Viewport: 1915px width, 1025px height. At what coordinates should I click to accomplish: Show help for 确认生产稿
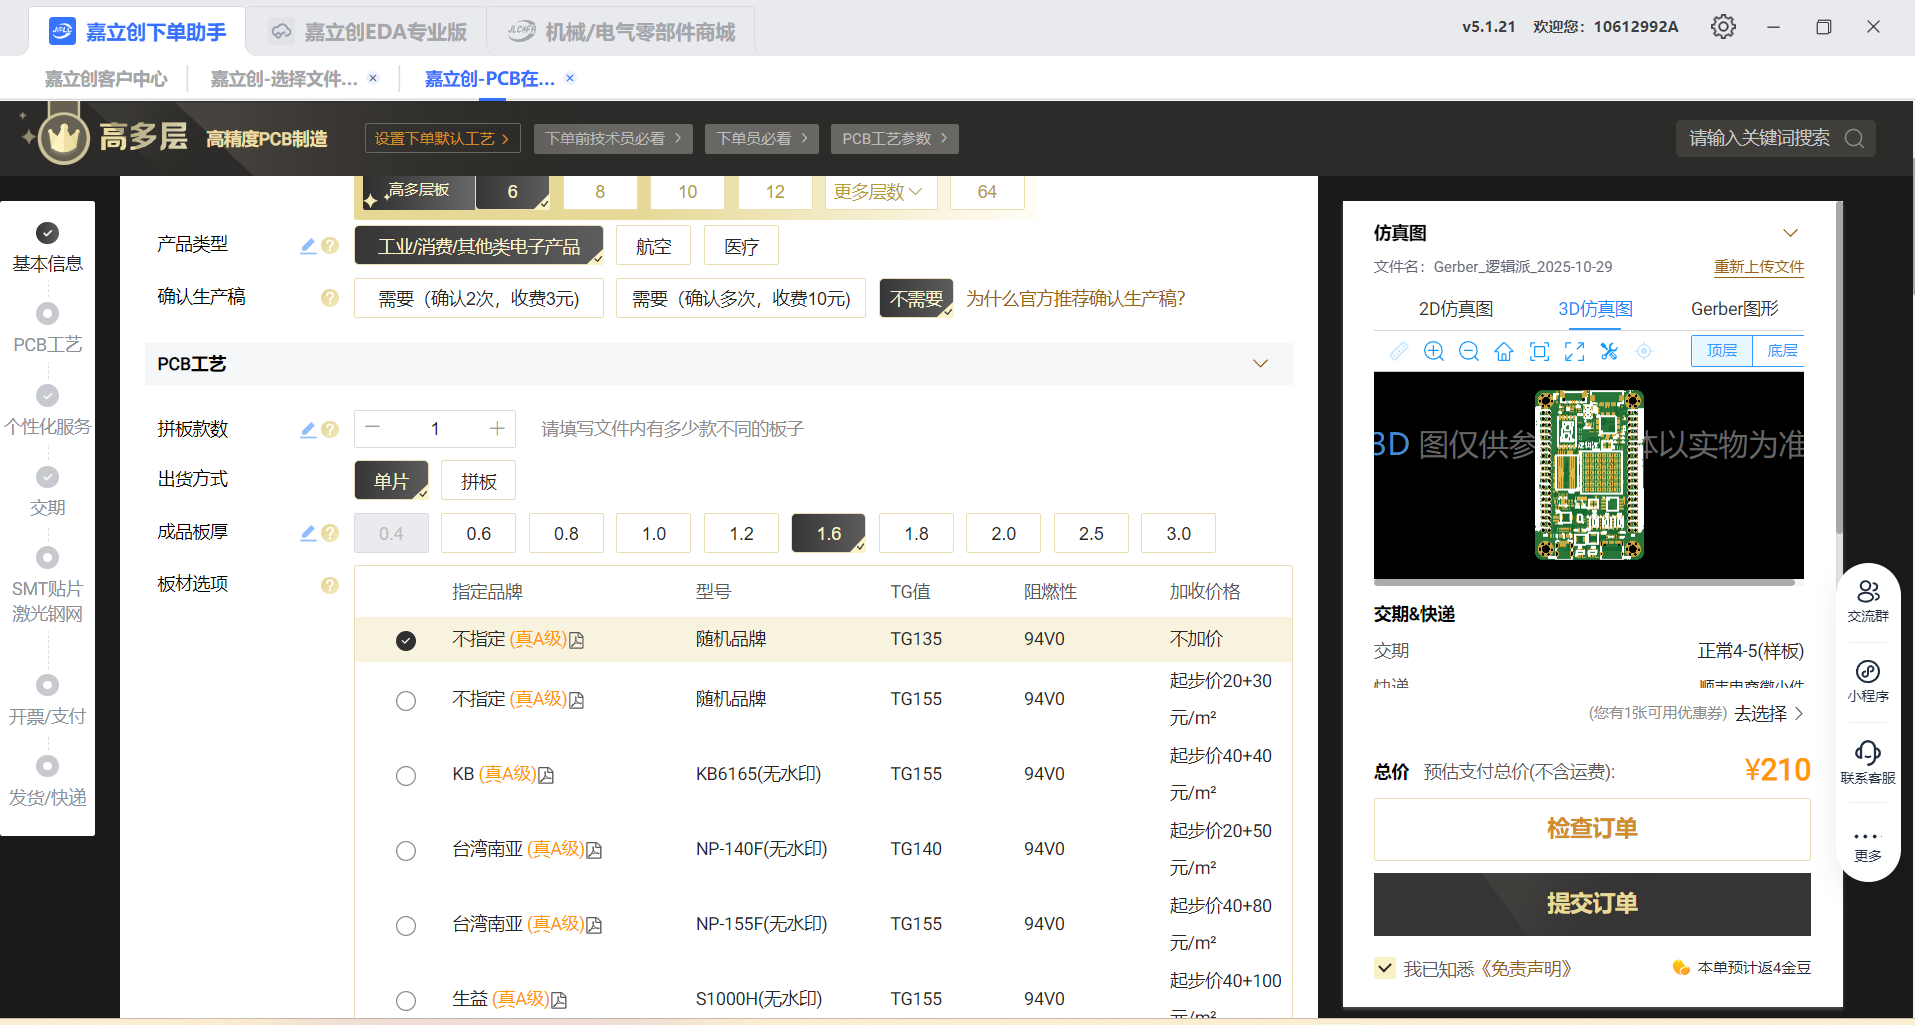point(330,298)
